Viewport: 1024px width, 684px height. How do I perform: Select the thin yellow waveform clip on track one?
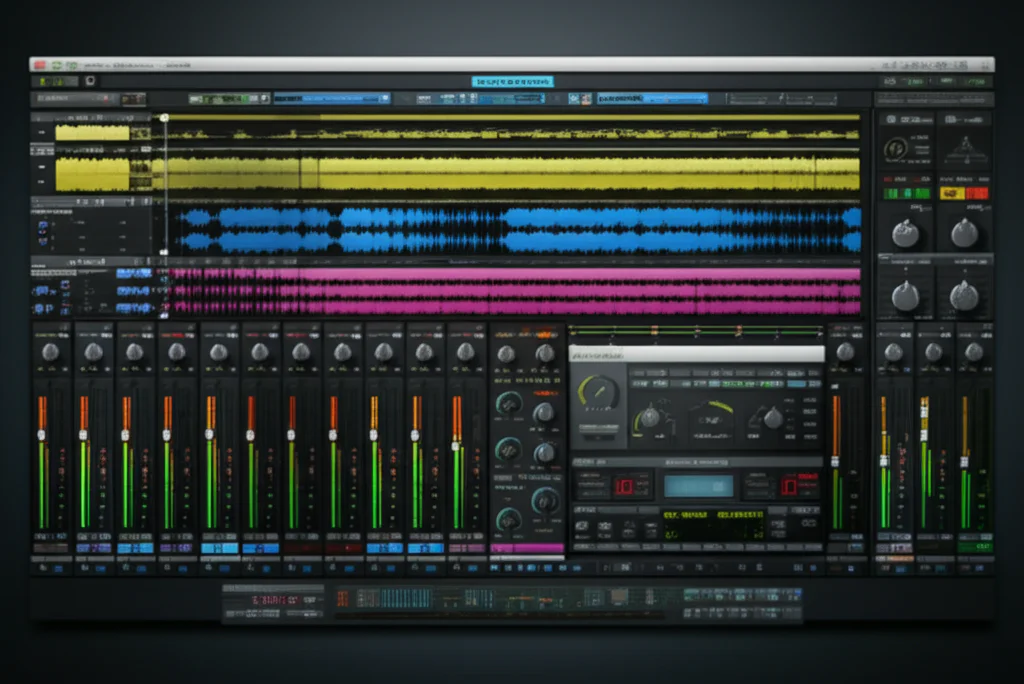[x=511, y=134]
